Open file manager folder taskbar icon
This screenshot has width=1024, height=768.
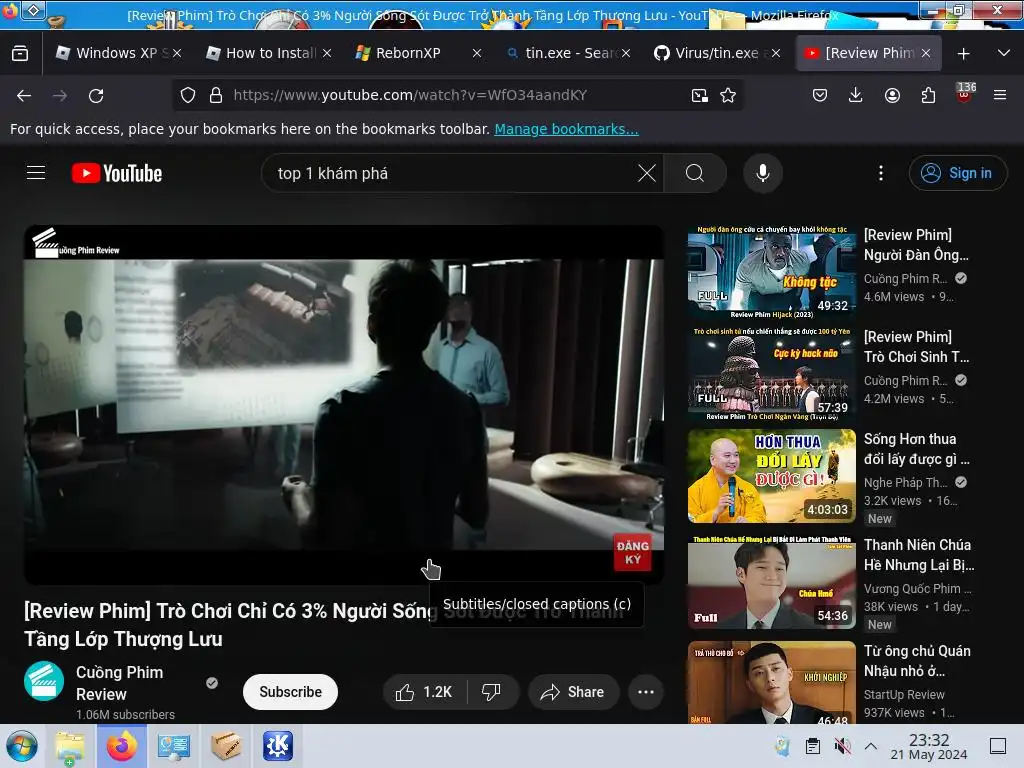pos(70,746)
